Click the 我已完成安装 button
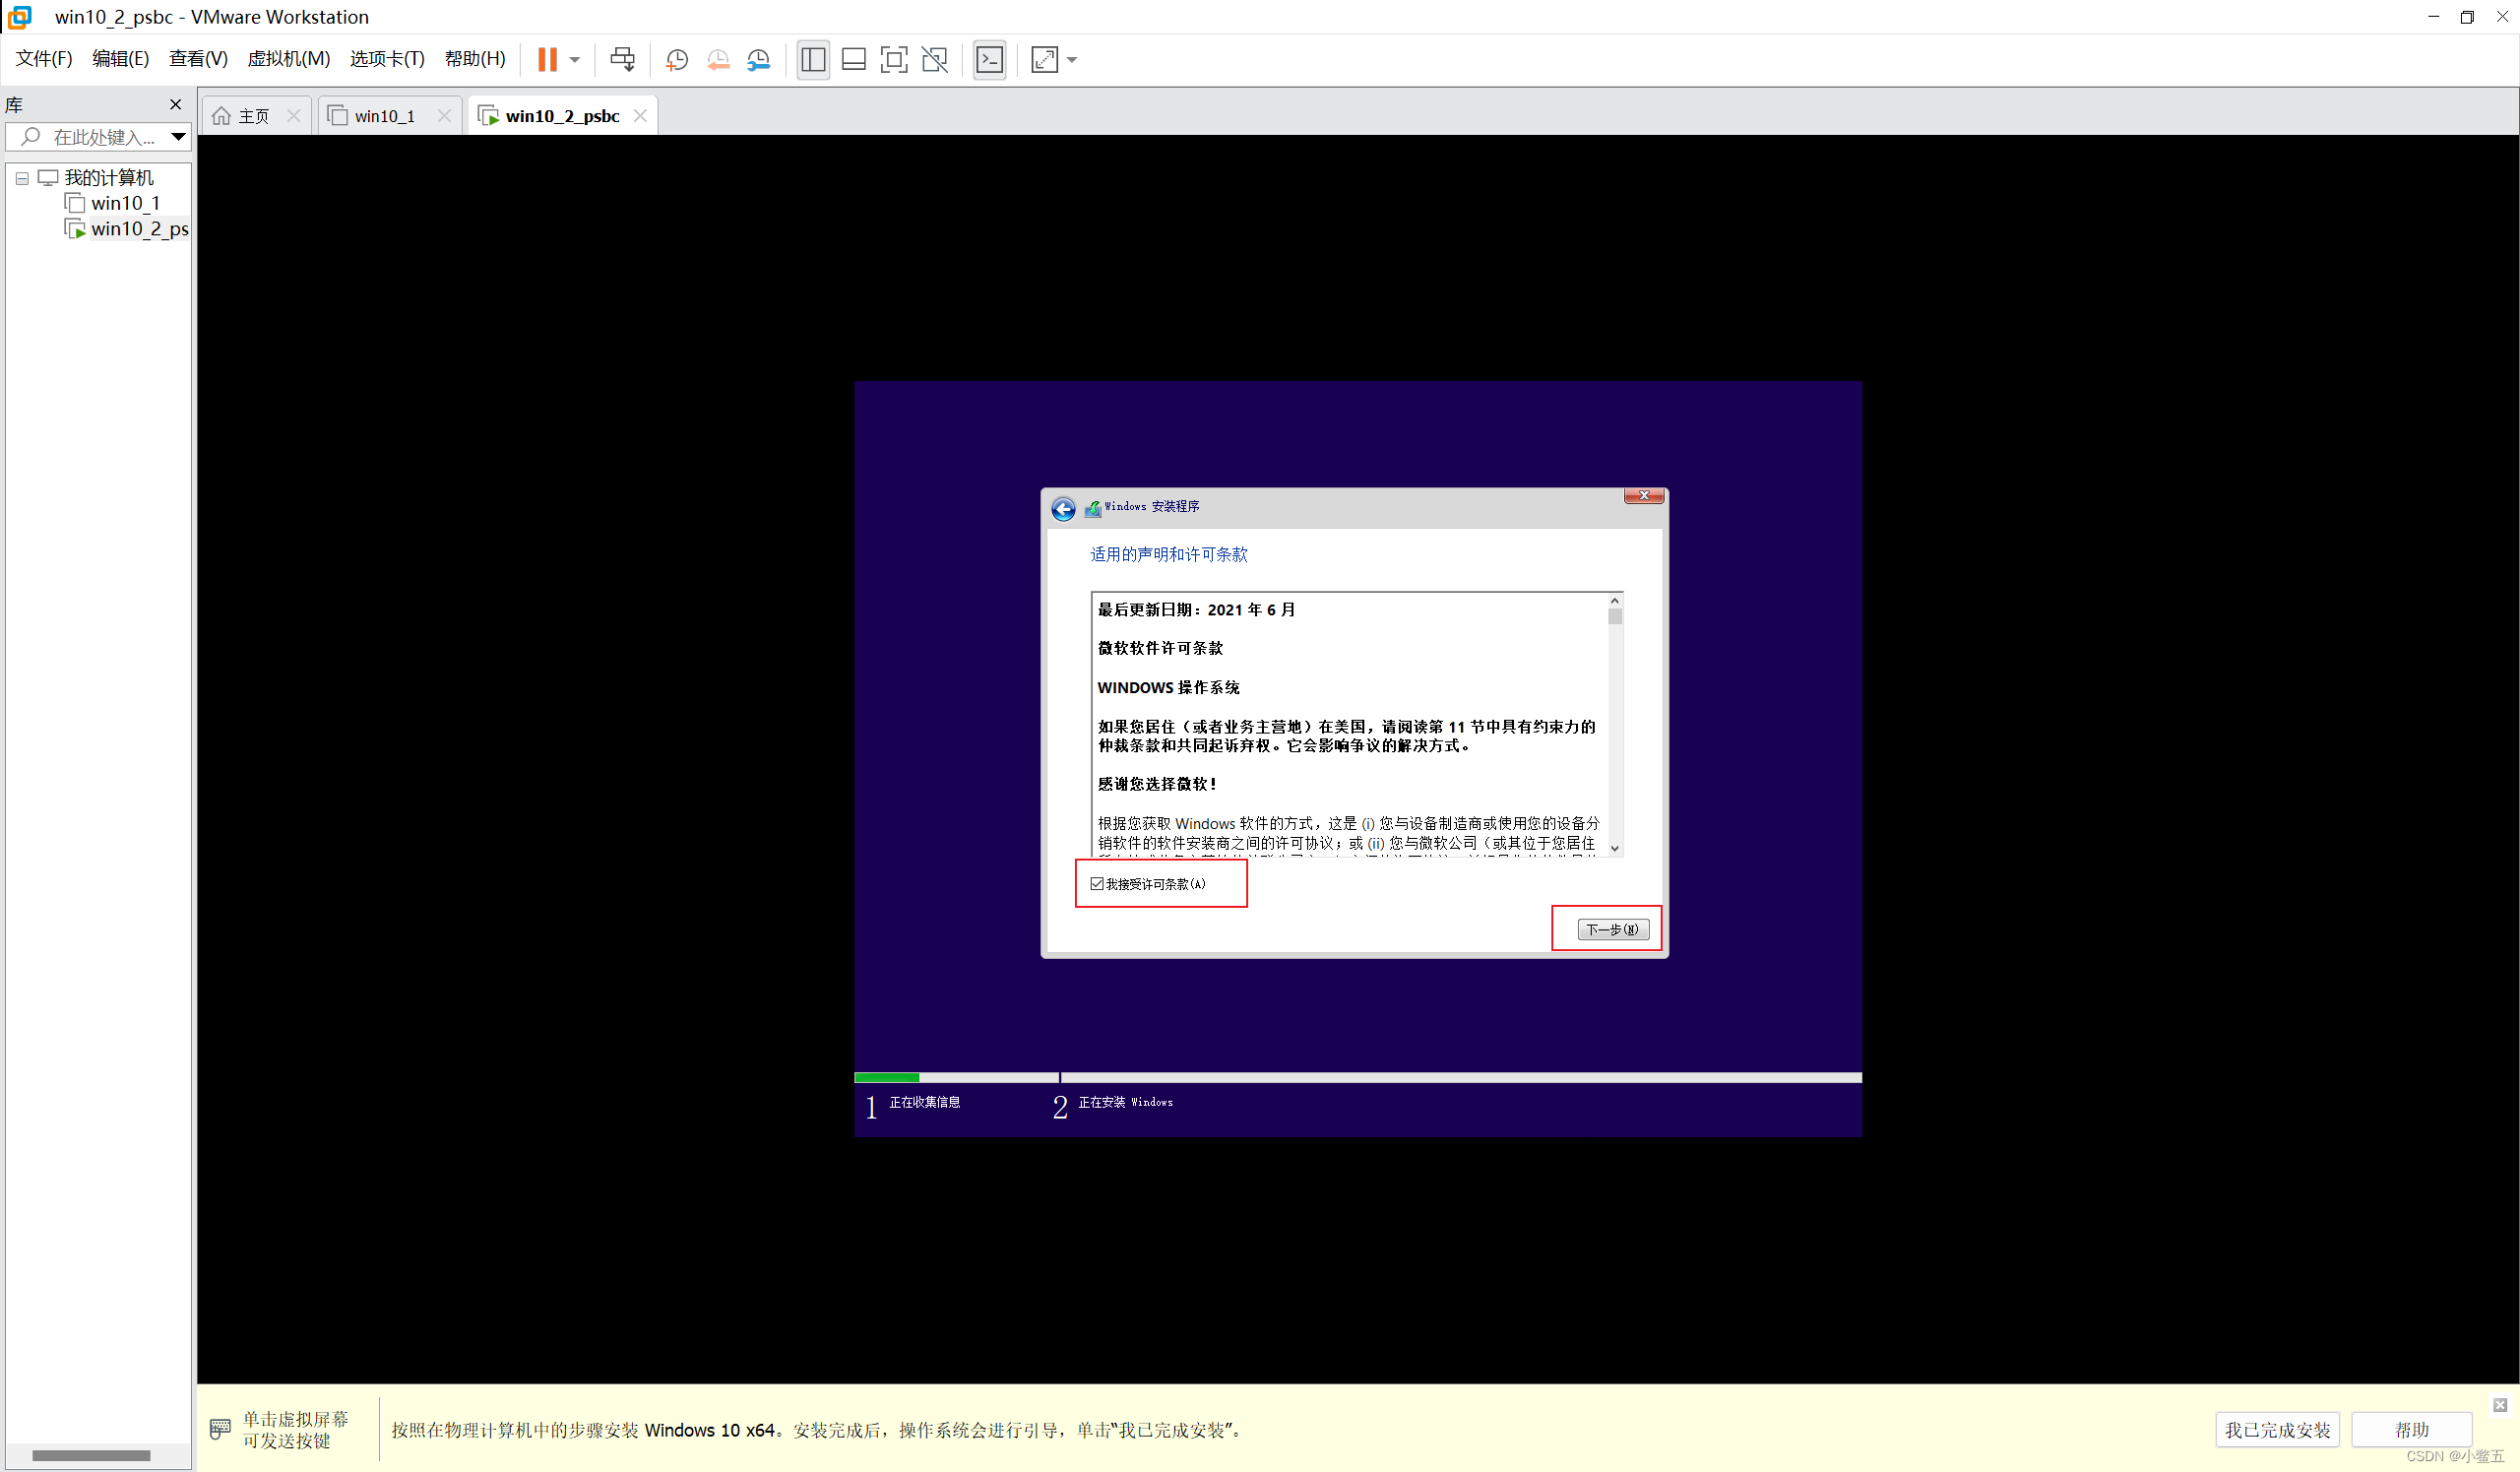The image size is (2520, 1472). (2277, 1429)
